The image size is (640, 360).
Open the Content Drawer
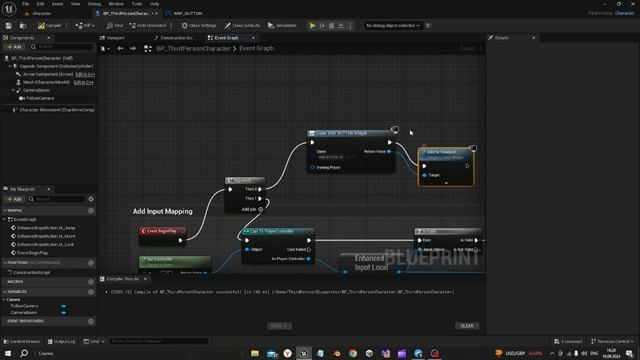click(x=22, y=342)
